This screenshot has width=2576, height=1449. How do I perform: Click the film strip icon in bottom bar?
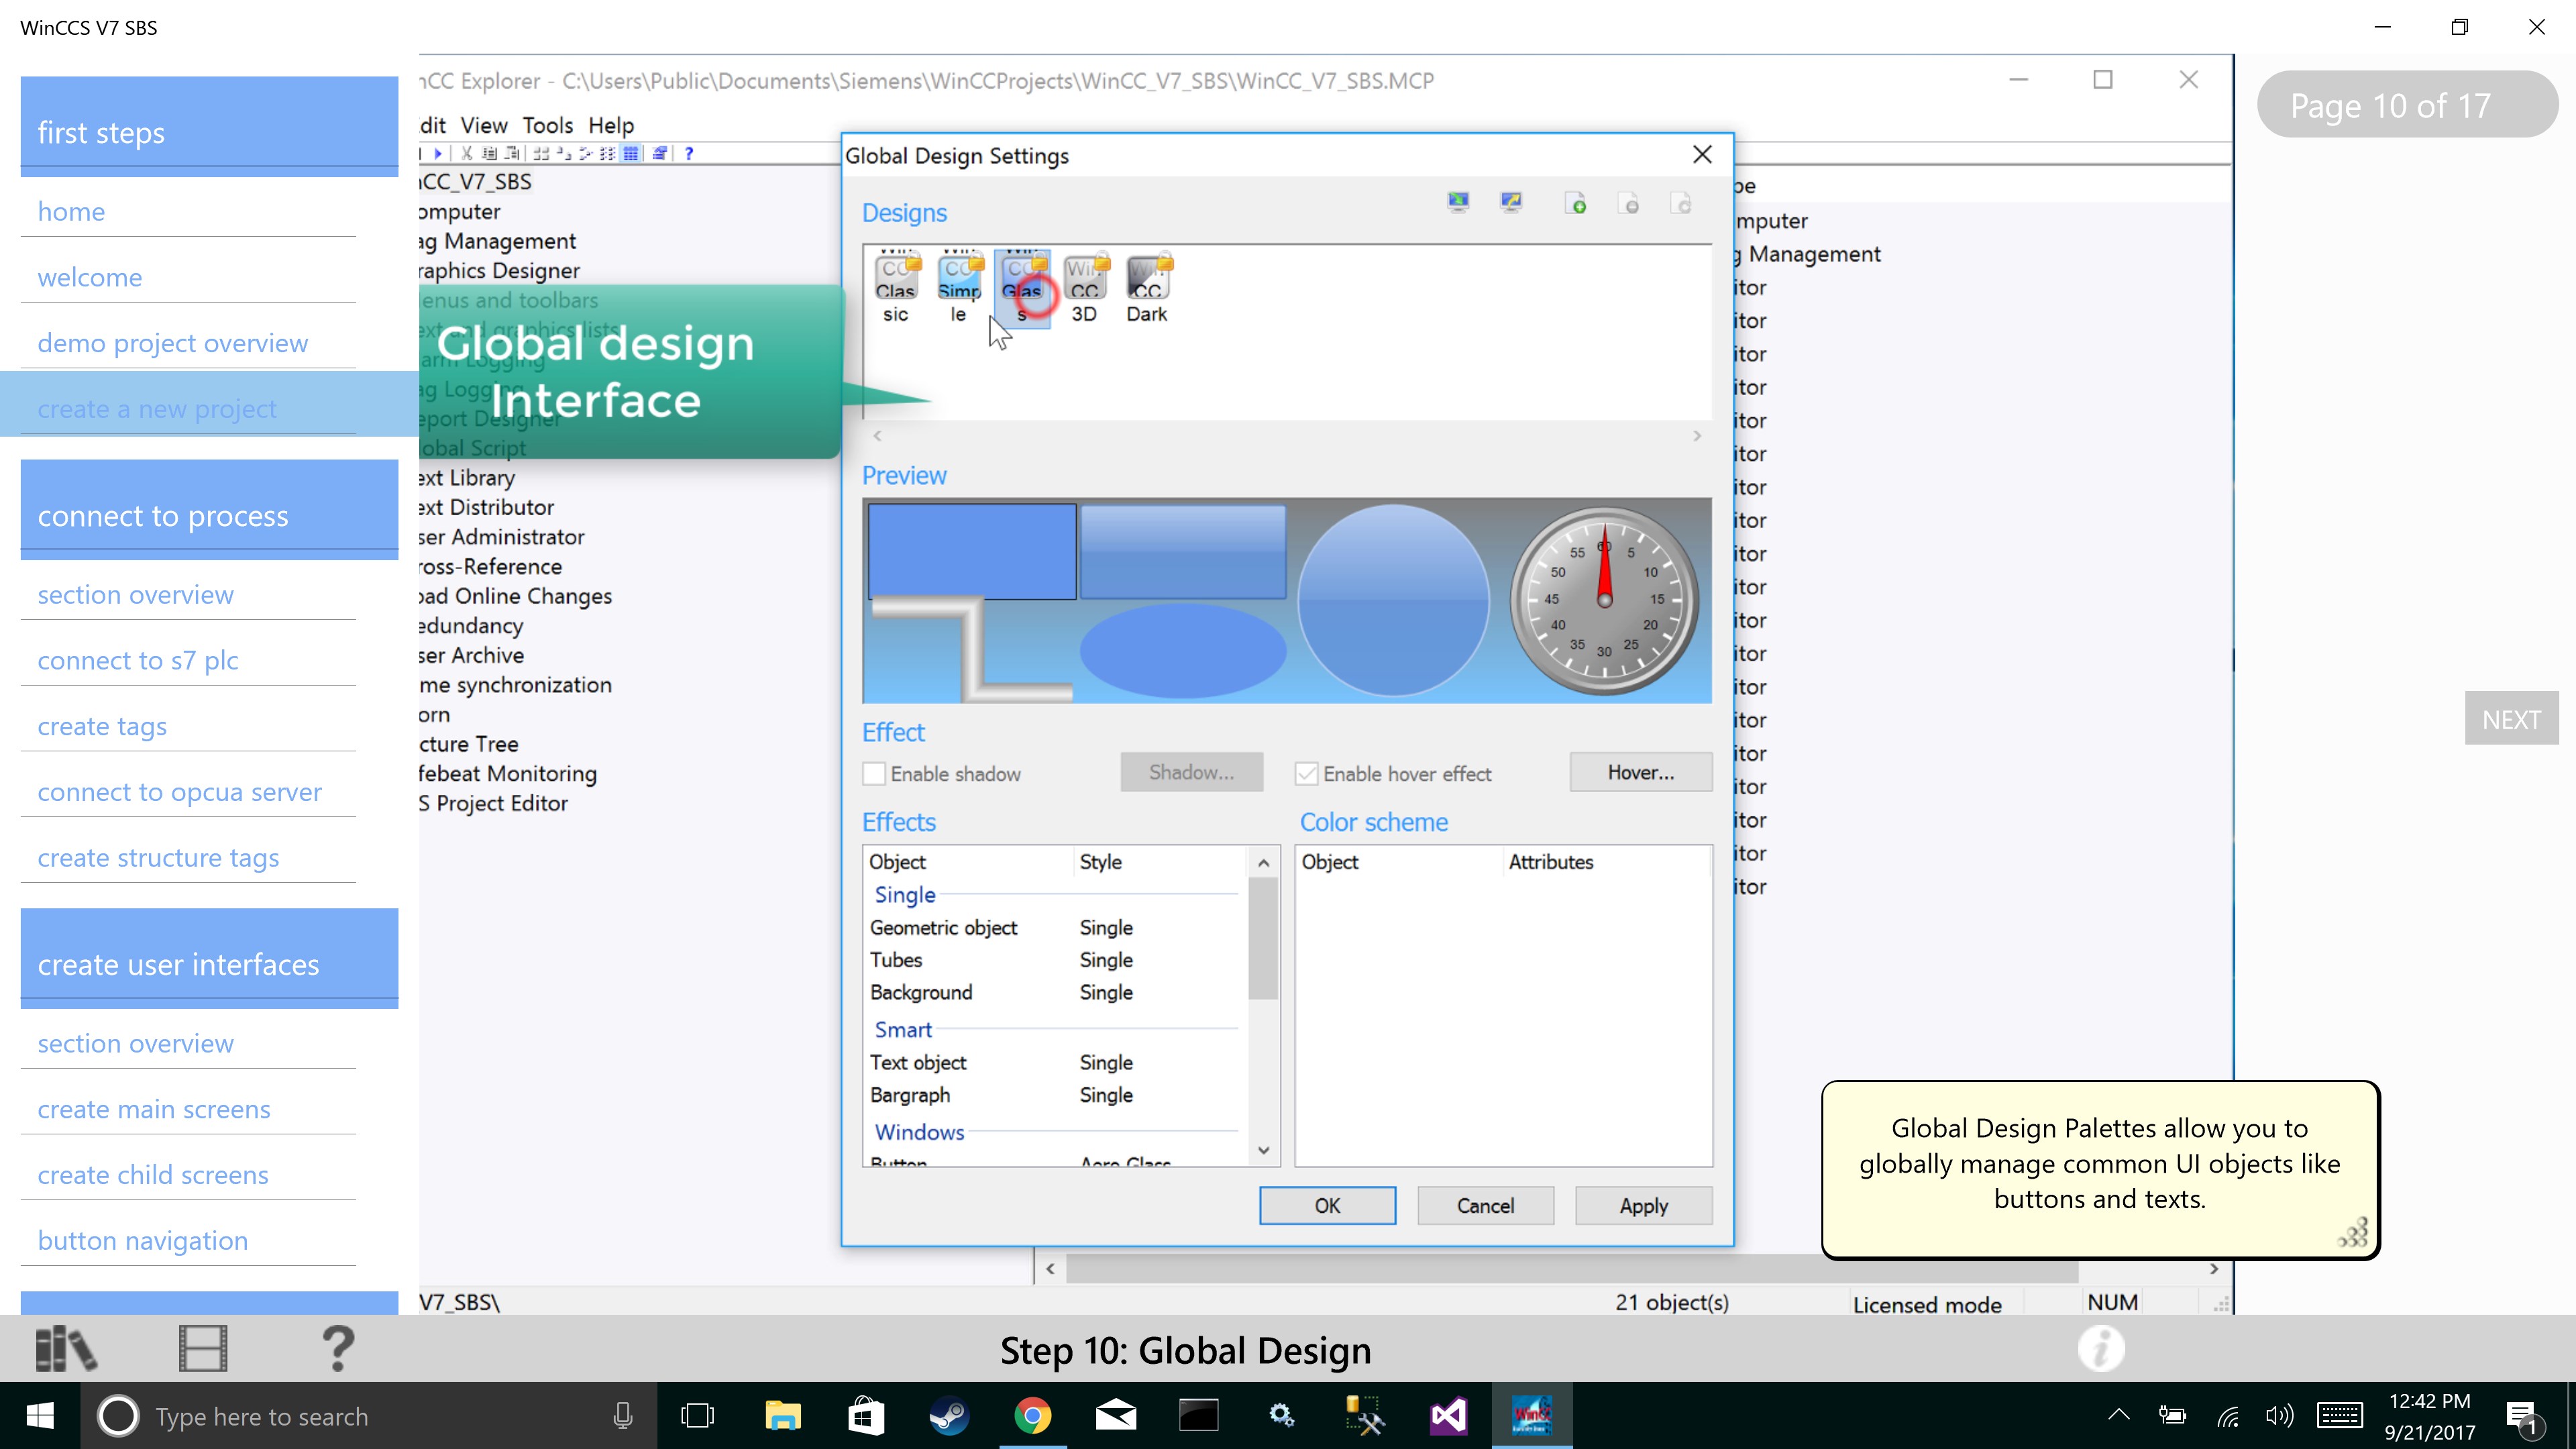point(203,1348)
